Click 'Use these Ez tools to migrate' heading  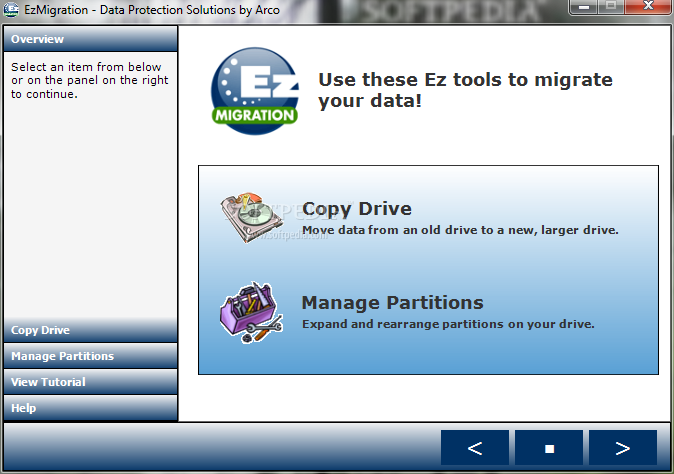(x=465, y=90)
